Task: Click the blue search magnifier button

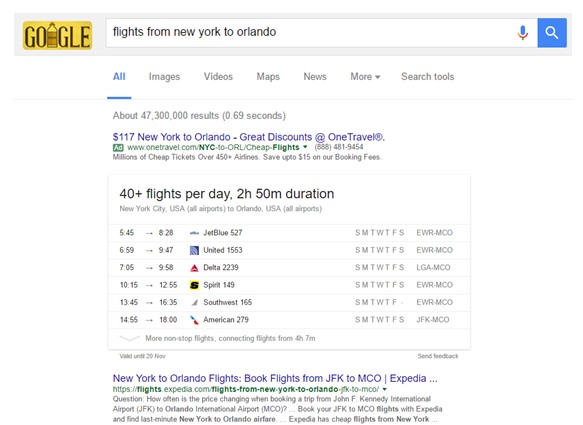Action: click(x=552, y=33)
